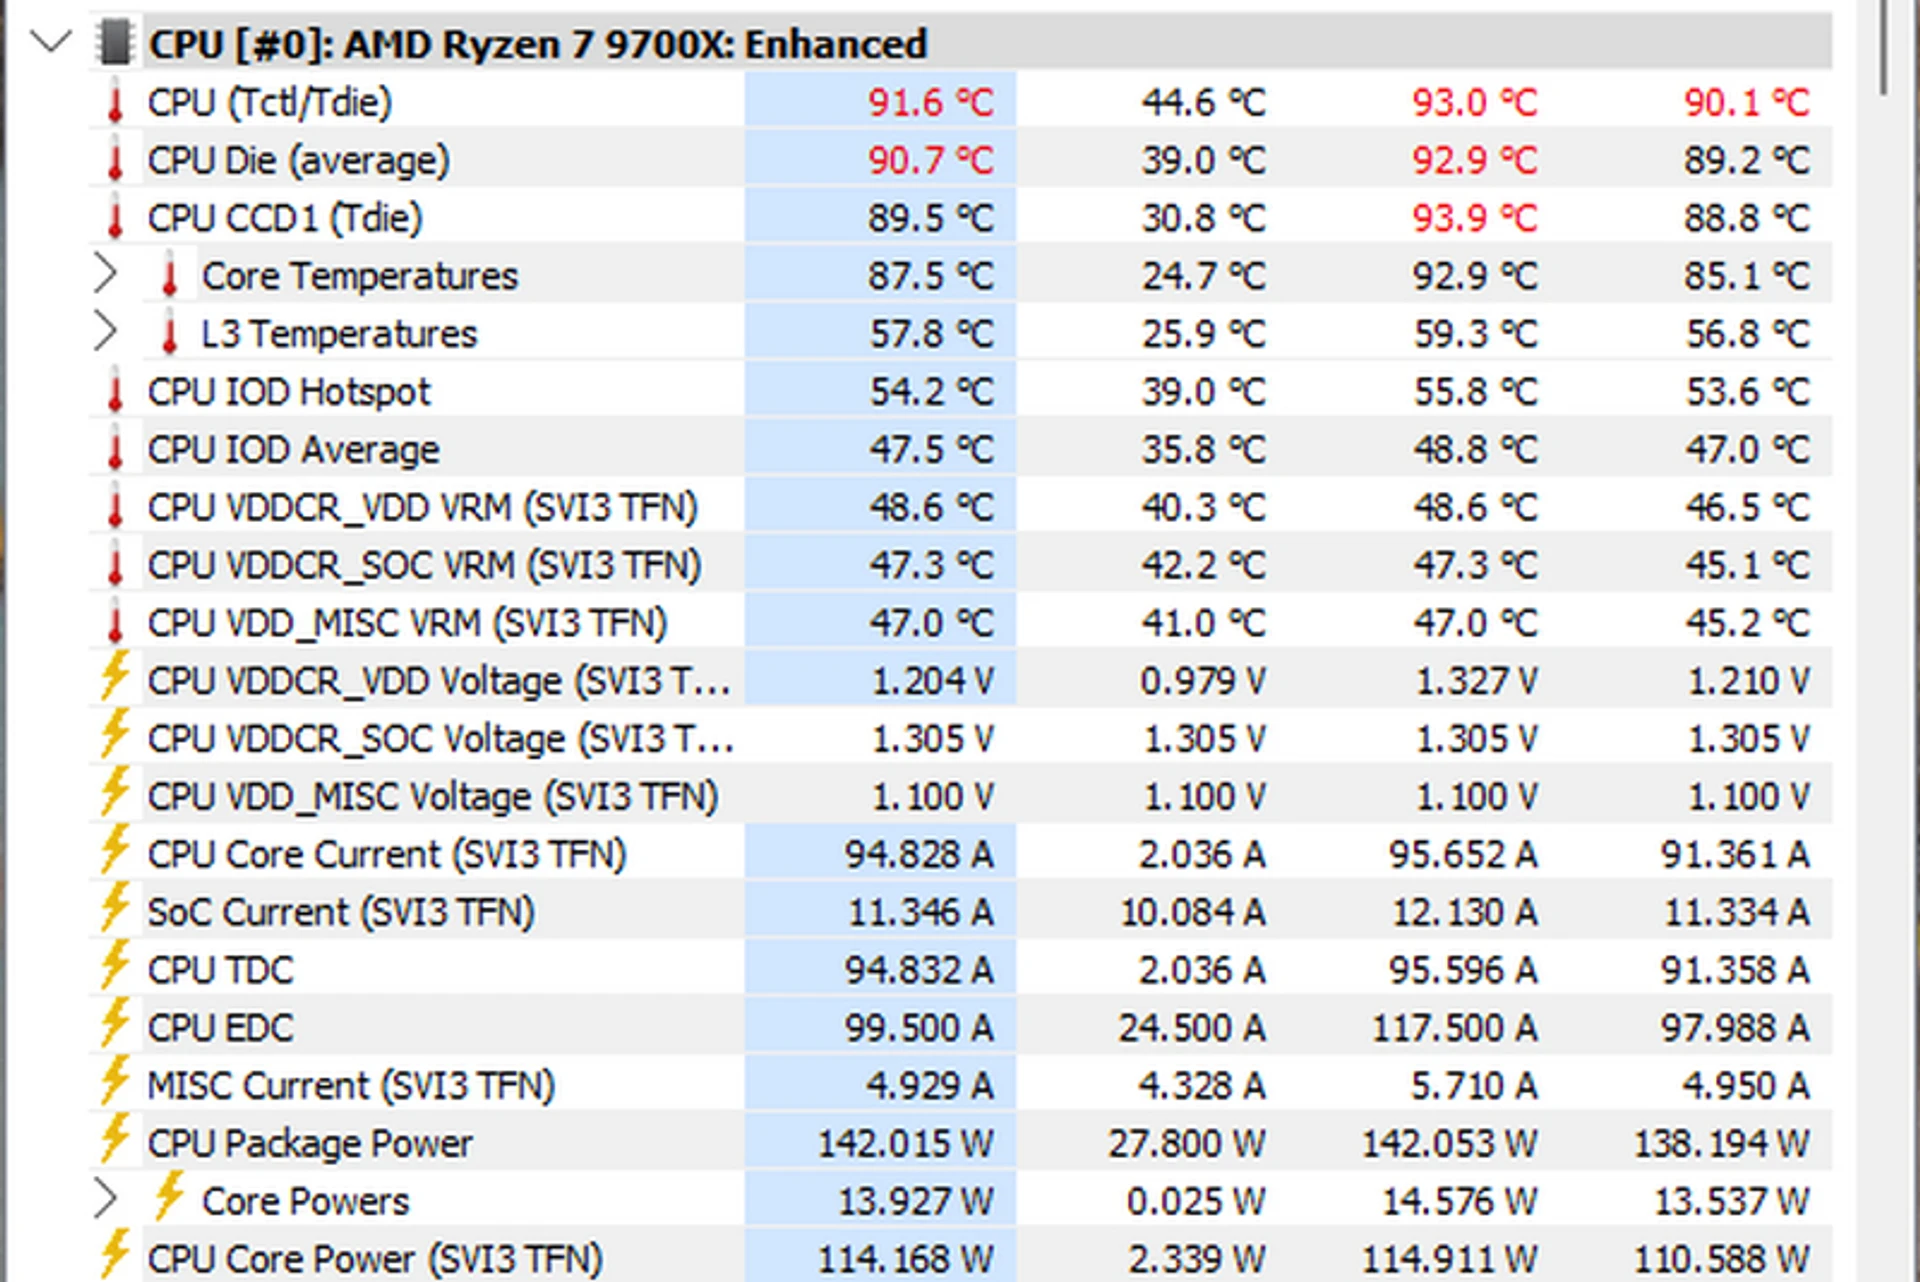This screenshot has height=1282, width=1920.
Task: Click the thermometer icon beside CPU IOD Average
Action: (x=115, y=450)
